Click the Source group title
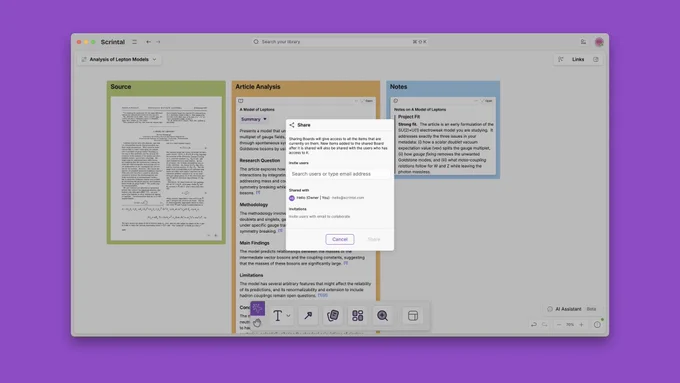680x383 pixels. click(121, 87)
